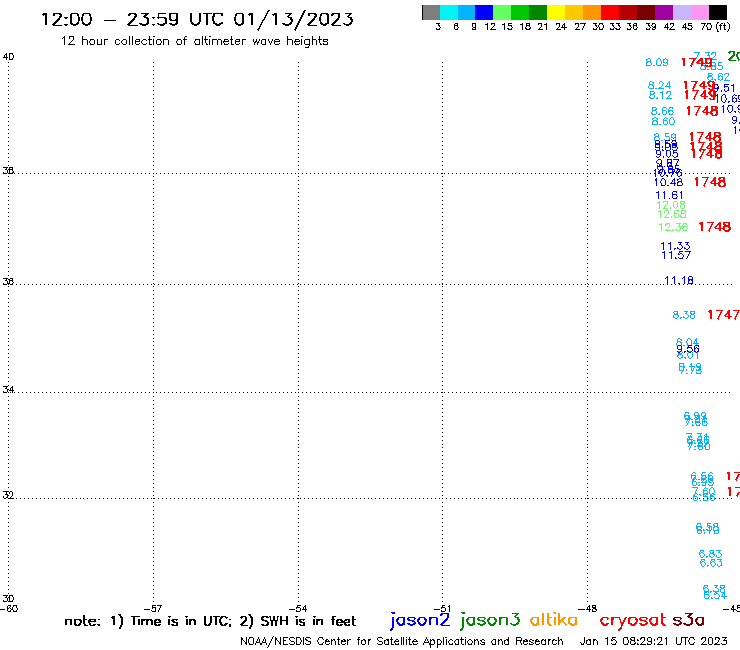Pick the yellow swatch in the wave-height legend
This screenshot has width=740, height=650.
[x=556, y=12]
